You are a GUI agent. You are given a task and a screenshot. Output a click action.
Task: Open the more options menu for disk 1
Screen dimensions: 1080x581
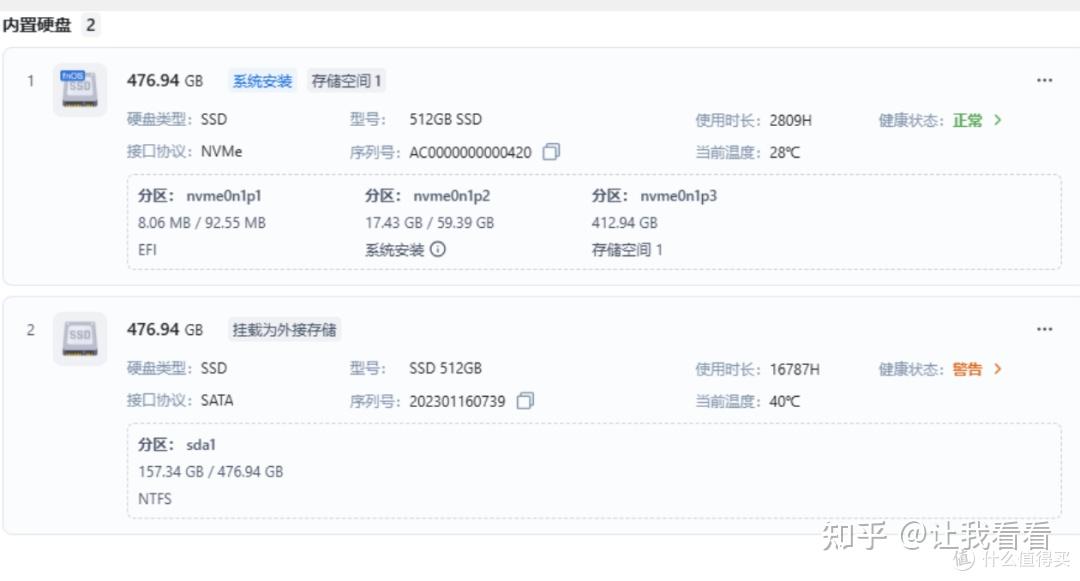1044,81
